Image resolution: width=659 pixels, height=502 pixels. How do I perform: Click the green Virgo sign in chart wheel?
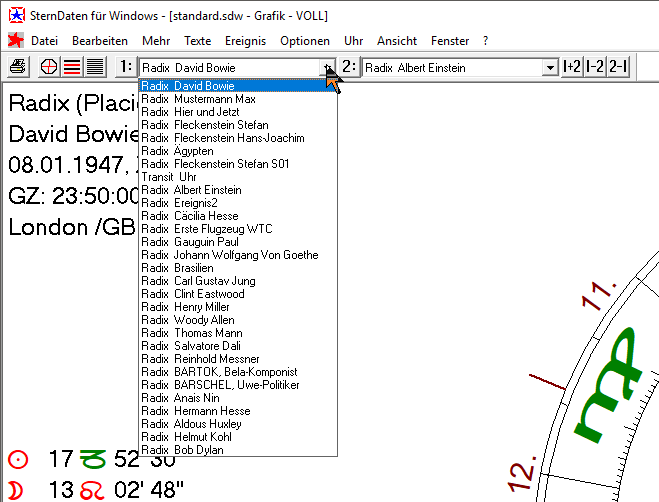pyautogui.click(x=607, y=386)
